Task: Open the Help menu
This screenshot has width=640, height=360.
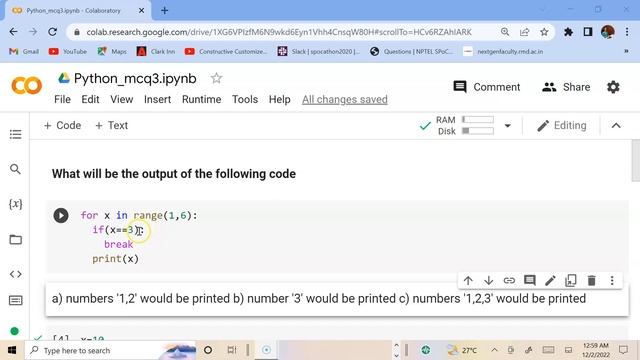Action: click(x=280, y=99)
